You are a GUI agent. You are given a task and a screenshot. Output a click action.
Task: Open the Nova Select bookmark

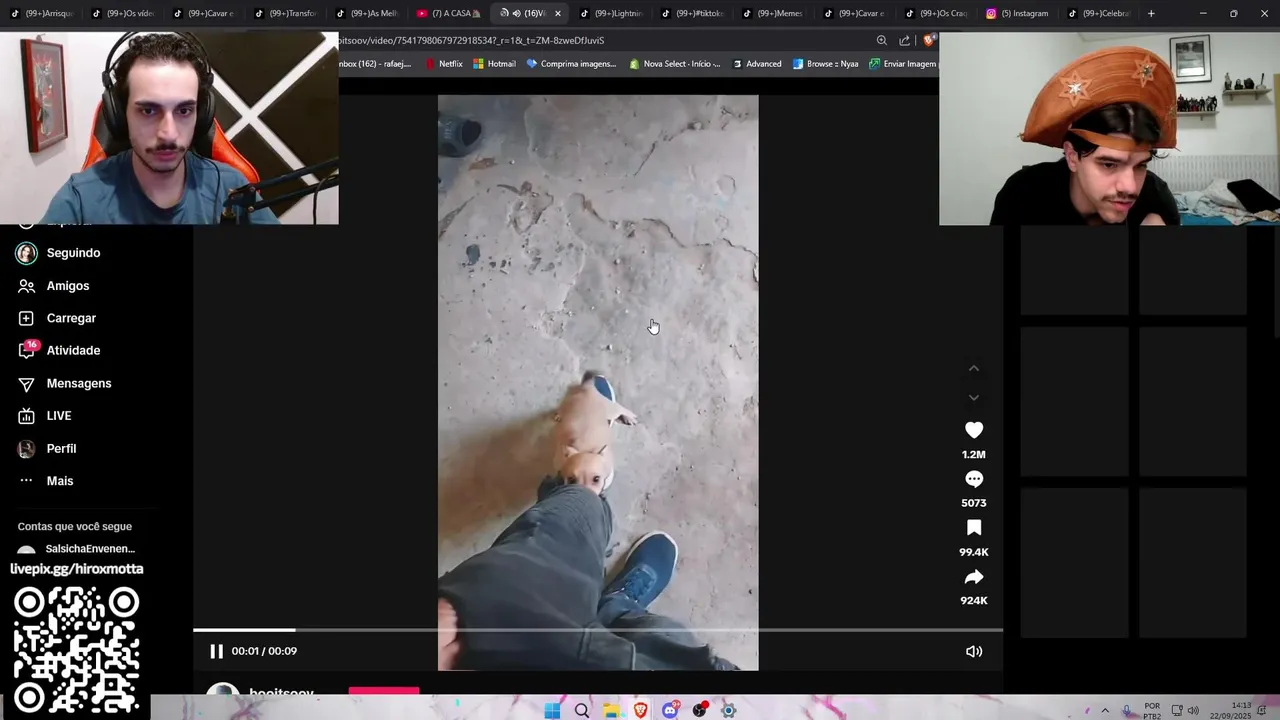point(675,64)
